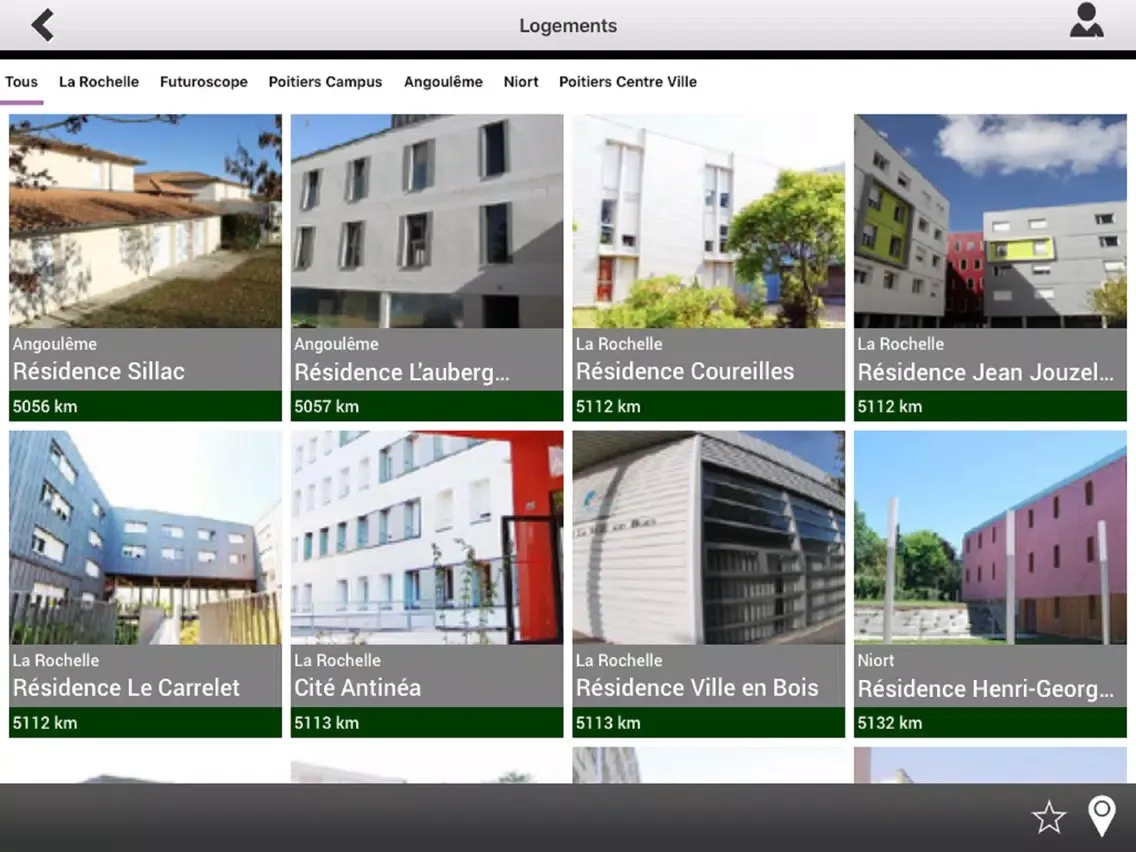Choose the Résidence Coureilles title
Screen dimensions: 1136x852
[685, 371]
